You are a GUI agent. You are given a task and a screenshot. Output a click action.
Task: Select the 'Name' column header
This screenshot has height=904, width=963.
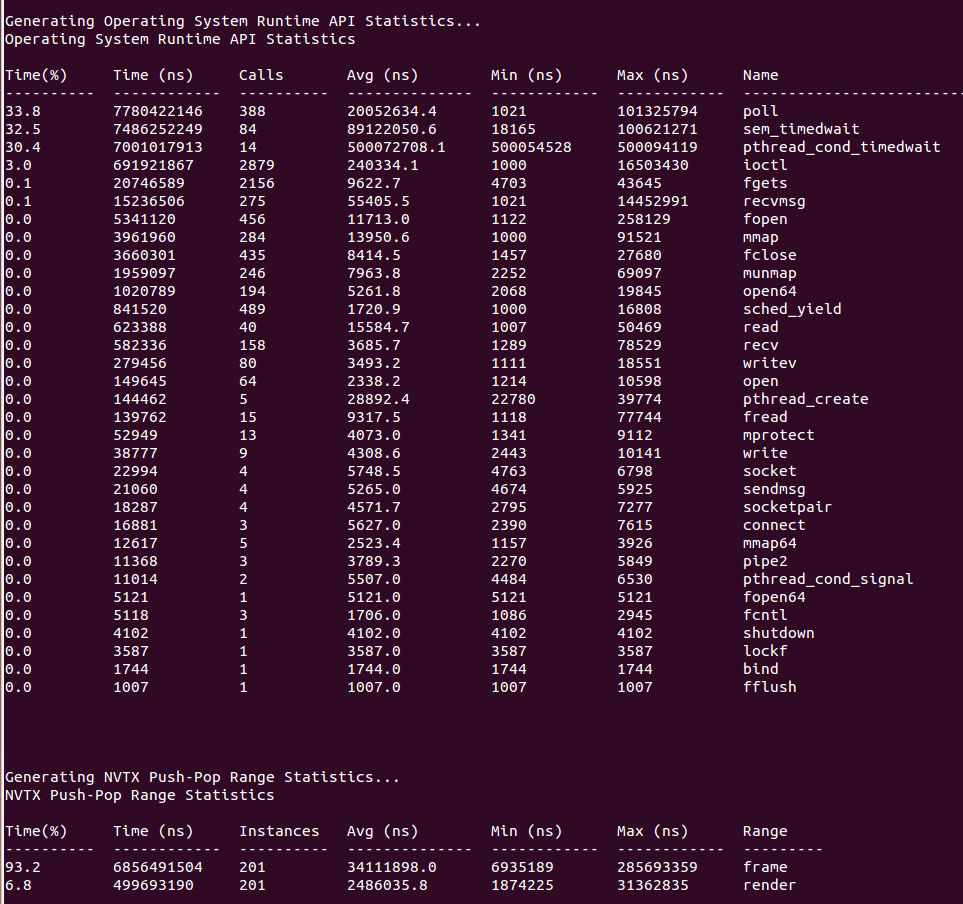point(764,75)
